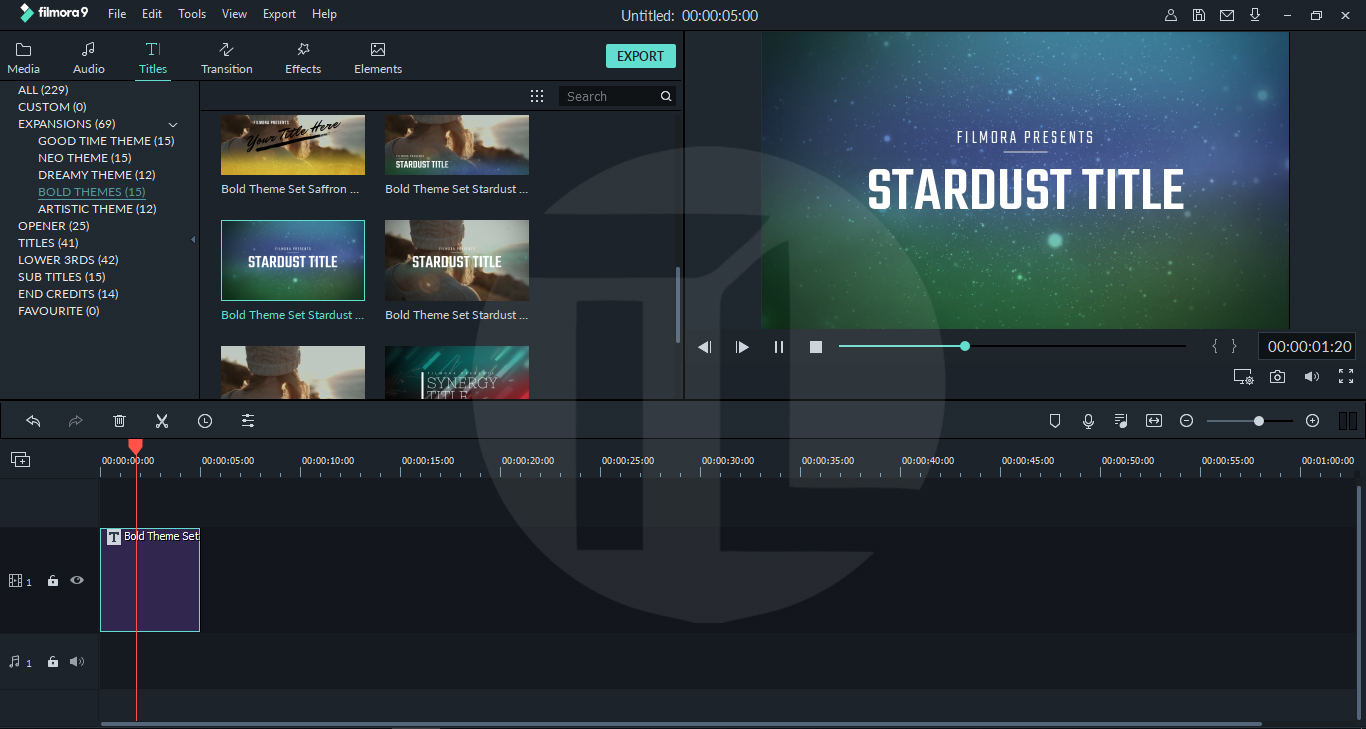This screenshot has width=1366, height=729.
Task: Click the Zoom to fit timeline icon
Action: click(x=1153, y=420)
